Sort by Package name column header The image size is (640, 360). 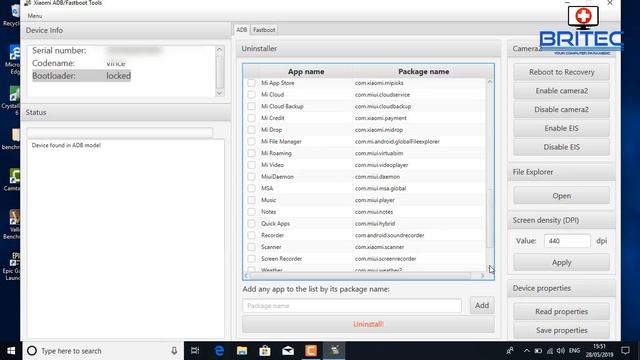point(424,71)
